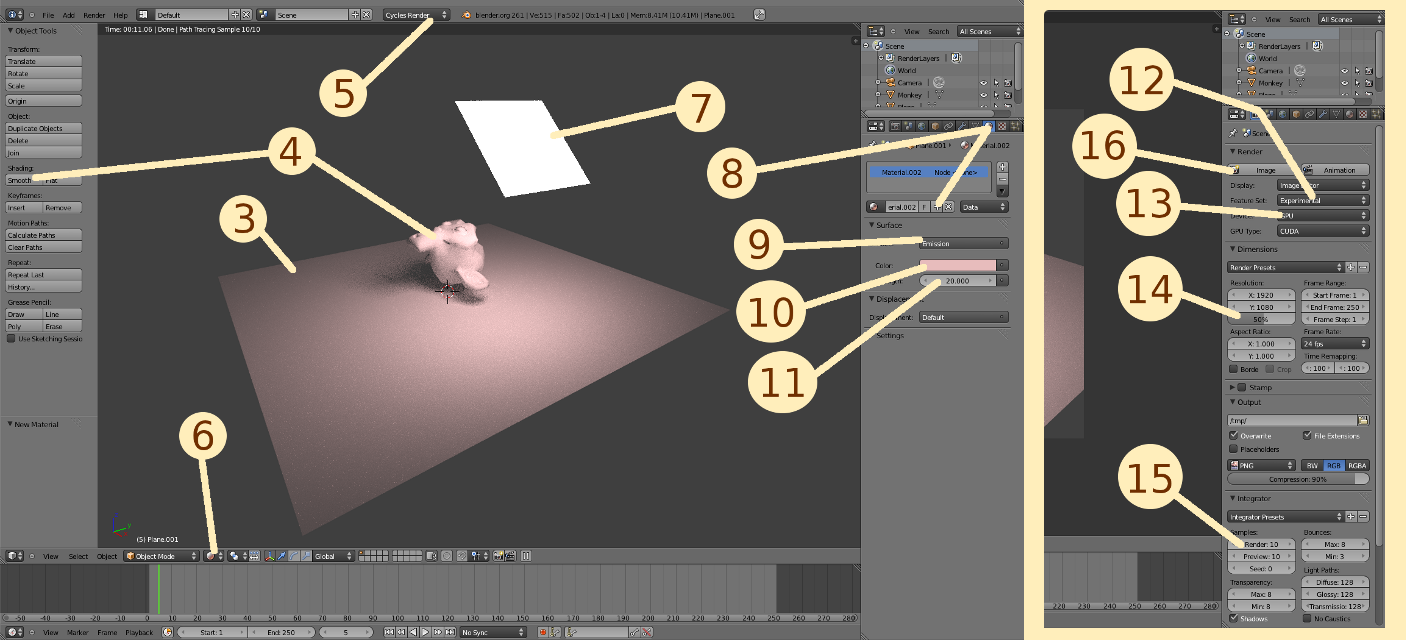
Task: Select the World item in the left outliner
Action: pyautogui.click(x=906, y=71)
